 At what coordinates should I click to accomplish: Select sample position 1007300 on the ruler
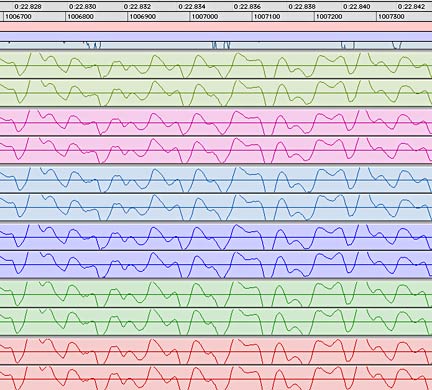pyautogui.click(x=391, y=17)
